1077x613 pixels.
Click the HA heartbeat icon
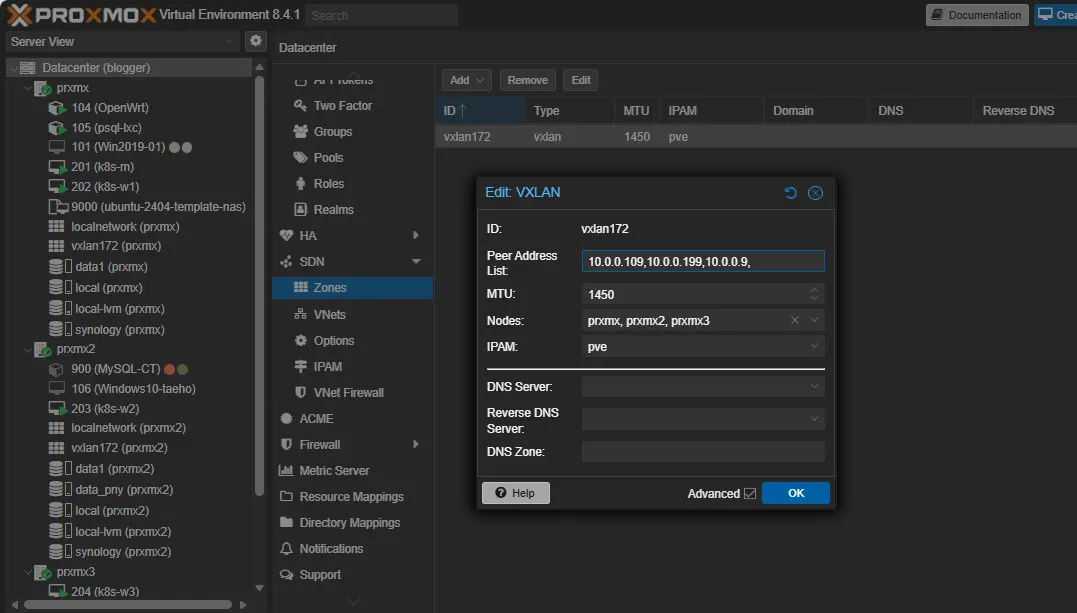(x=286, y=236)
